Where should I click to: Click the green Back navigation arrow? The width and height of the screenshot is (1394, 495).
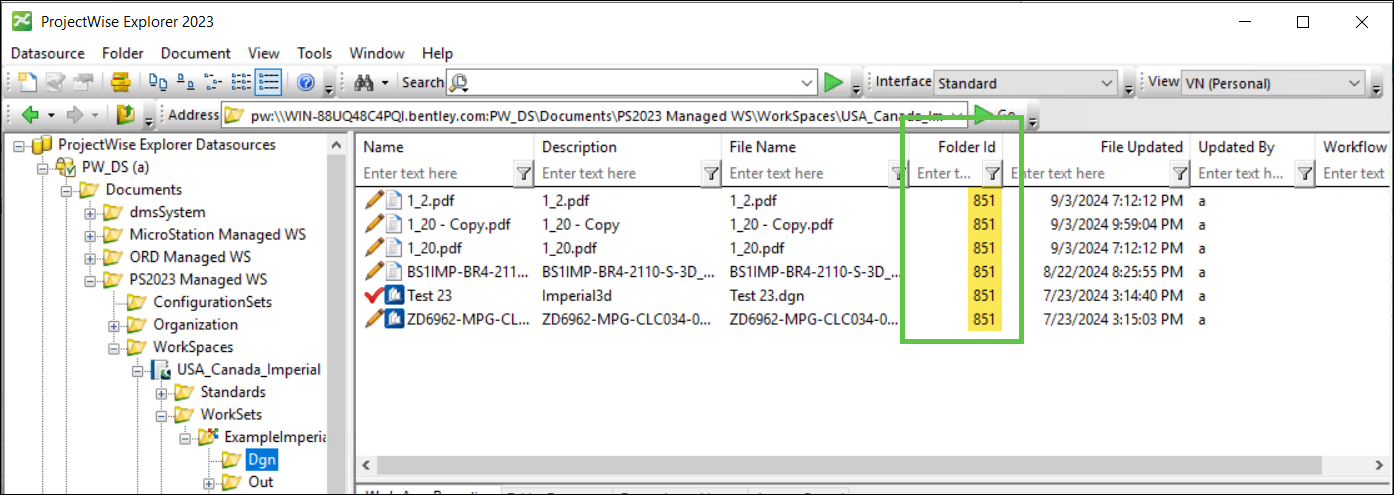(30, 115)
